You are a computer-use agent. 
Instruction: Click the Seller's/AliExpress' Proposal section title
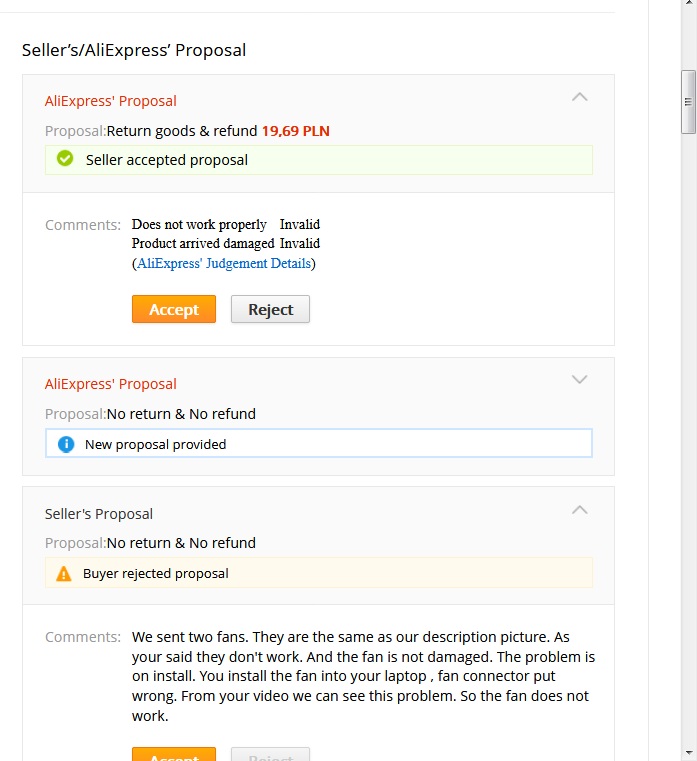coord(134,50)
